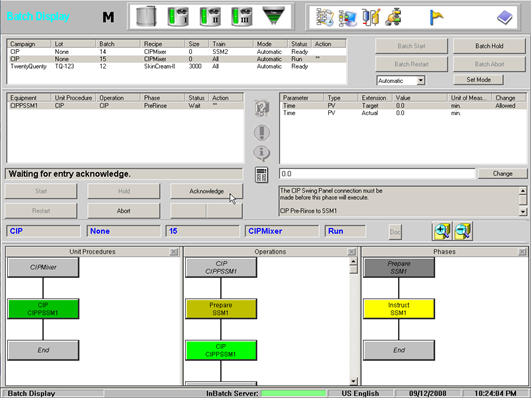This screenshot has width=531, height=398.
Task: Click the calculator icon beside status message
Action: pos(261,175)
